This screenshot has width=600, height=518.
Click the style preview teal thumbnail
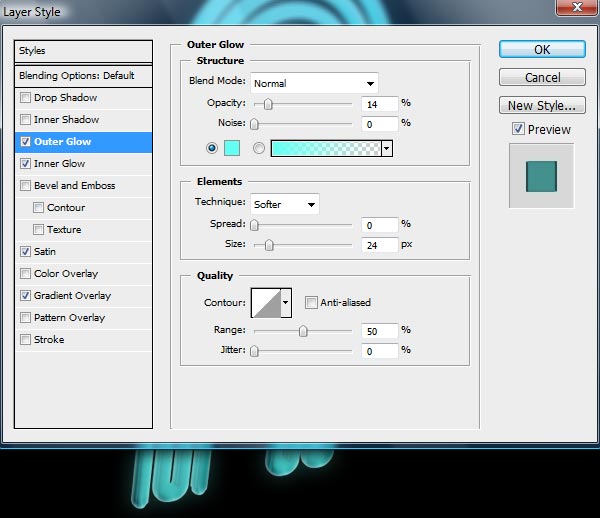pos(541,176)
